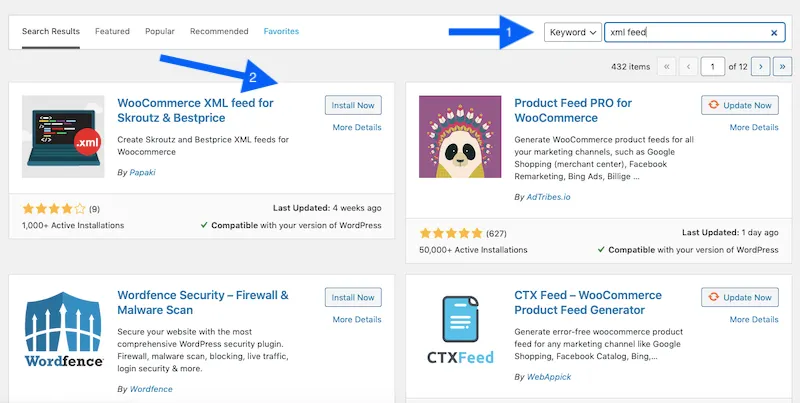Viewport: 800px width, 403px height.
Task: Install WooCommerce XML feed for Skroutz plugin
Action: pos(353,105)
